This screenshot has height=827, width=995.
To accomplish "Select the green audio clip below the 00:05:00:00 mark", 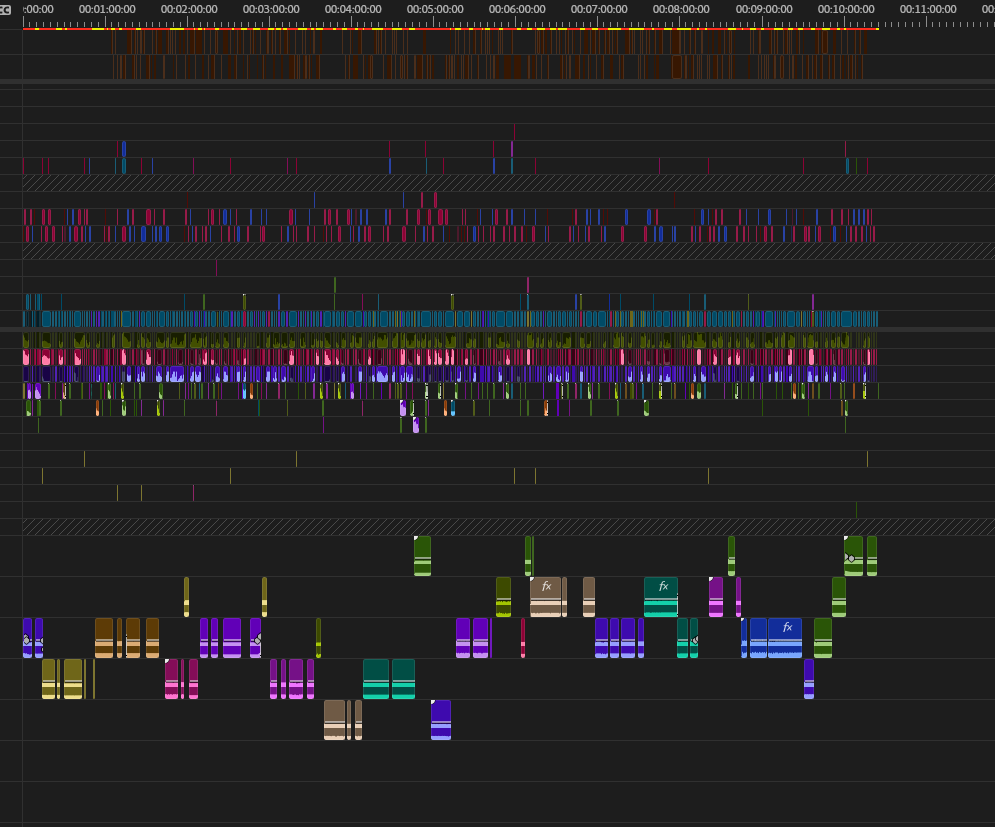I will pos(422,556).
